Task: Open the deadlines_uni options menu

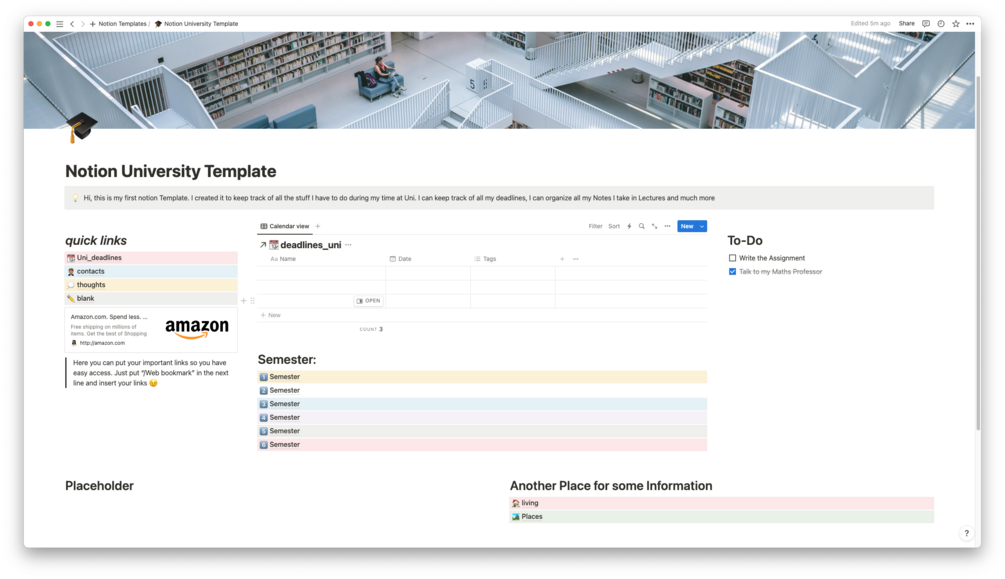Action: pyautogui.click(x=348, y=245)
